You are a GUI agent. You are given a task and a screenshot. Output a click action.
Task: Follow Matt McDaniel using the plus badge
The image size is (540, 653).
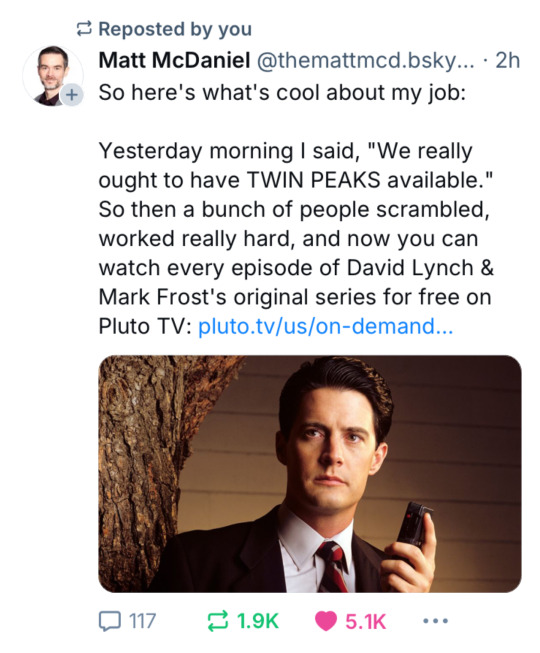(72, 95)
